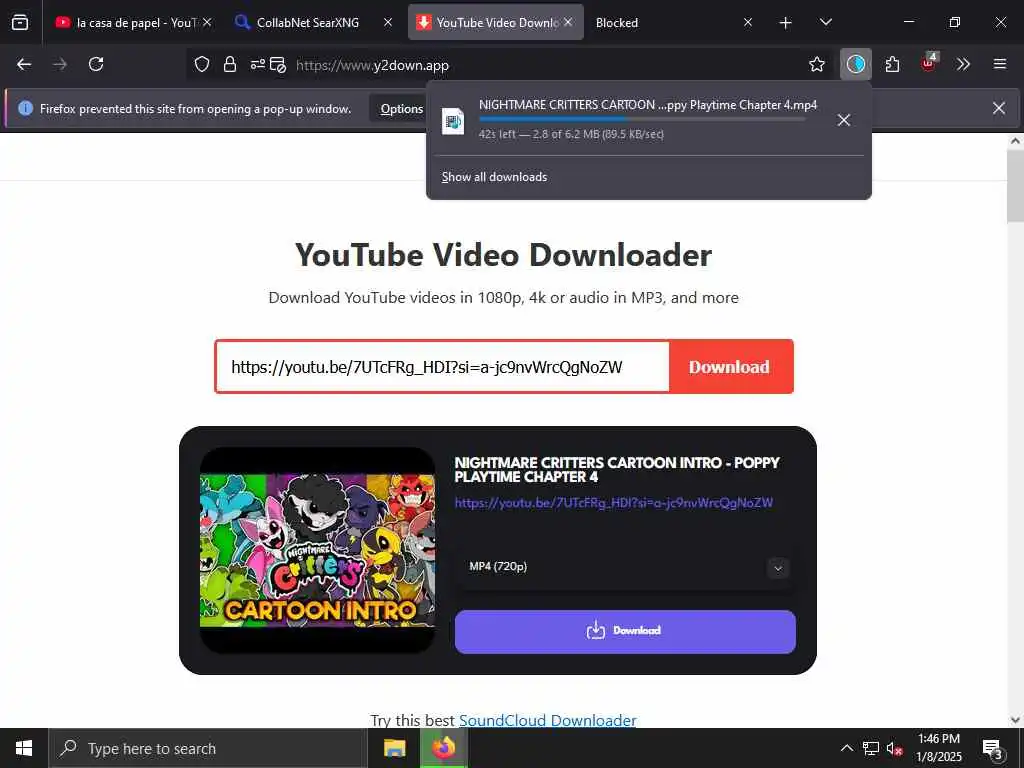1024x768 pixels.
Task: Open the tracking protection shield icon
Action: [202, 64]
